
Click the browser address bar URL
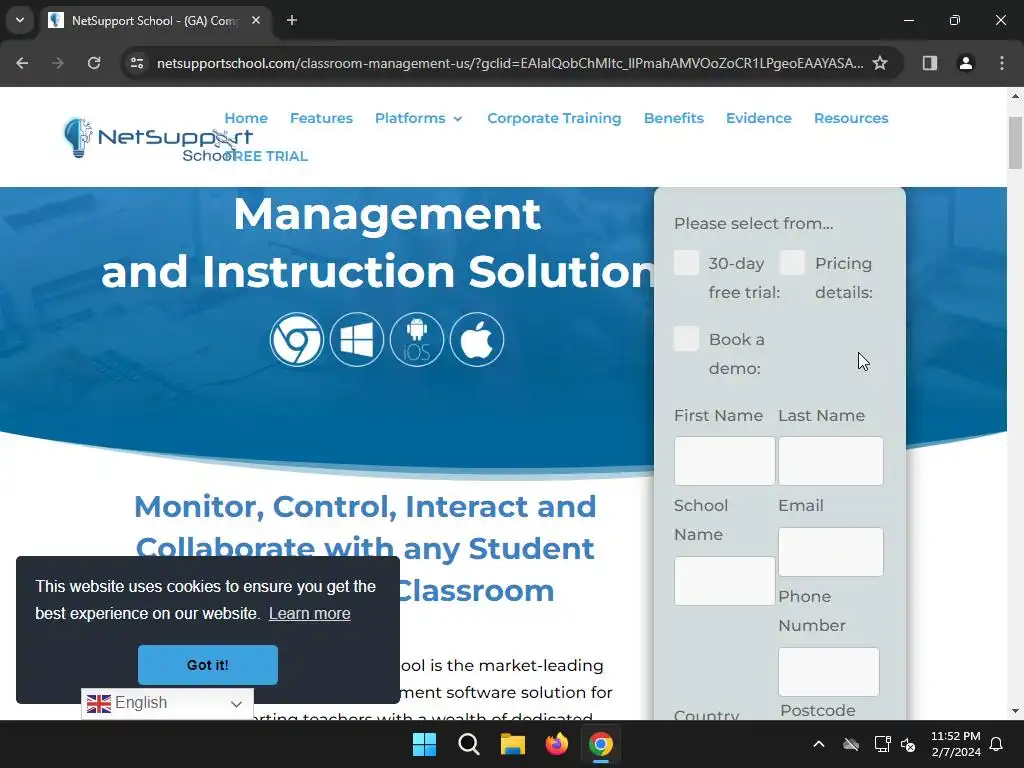click(509, 63)
